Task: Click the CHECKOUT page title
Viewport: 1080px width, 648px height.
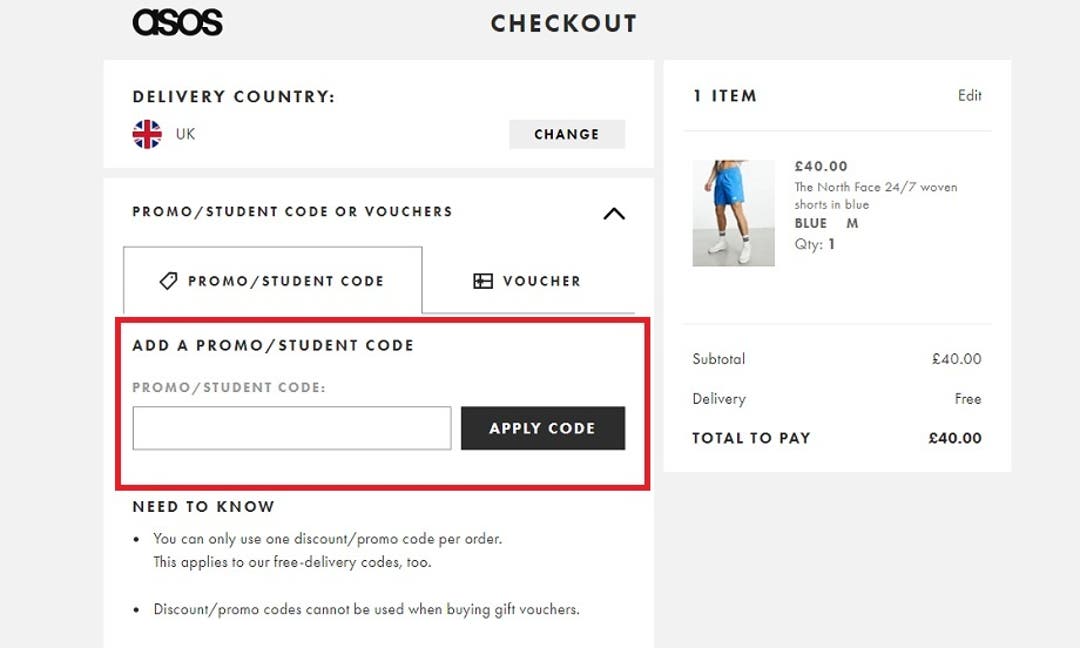Action: 562,23
